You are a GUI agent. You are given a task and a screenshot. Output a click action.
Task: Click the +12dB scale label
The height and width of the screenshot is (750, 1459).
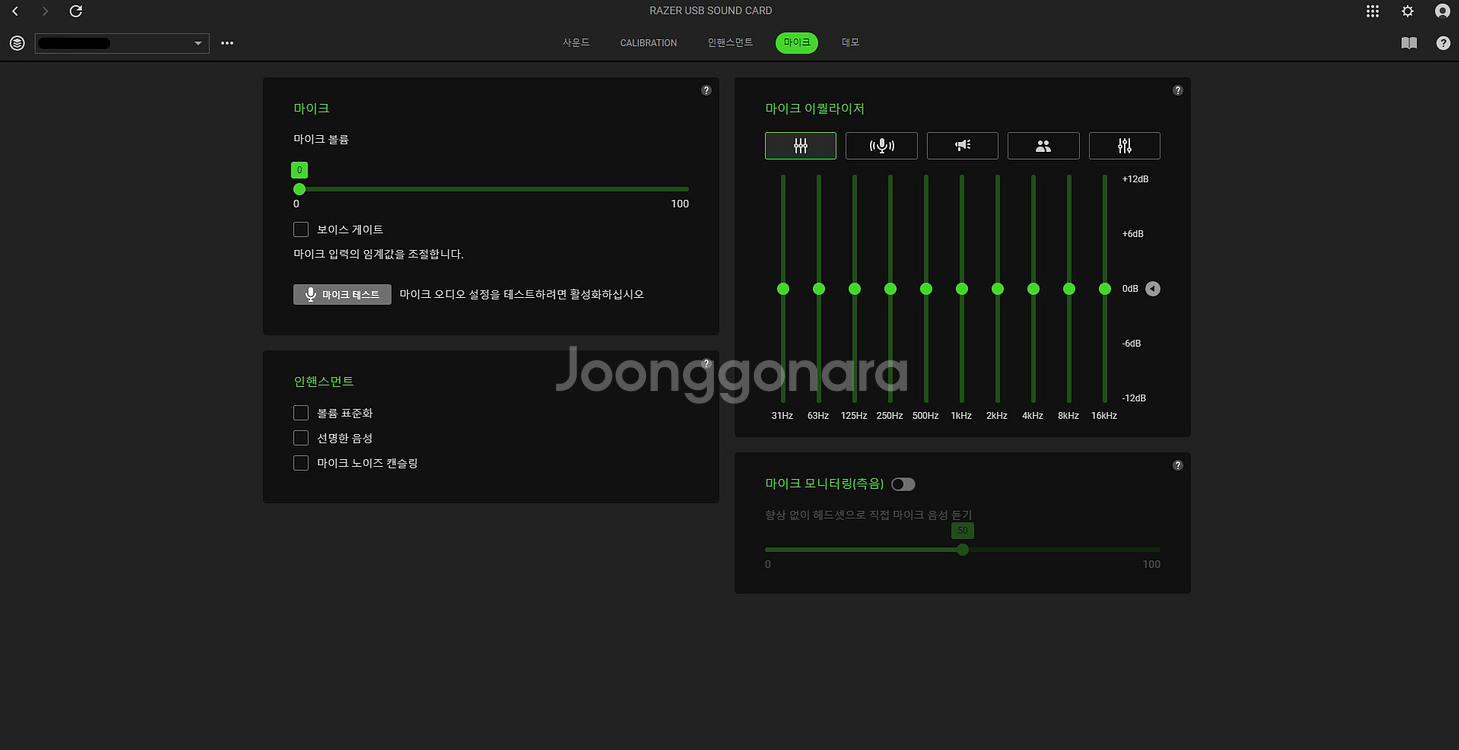tap(1135, 179)
